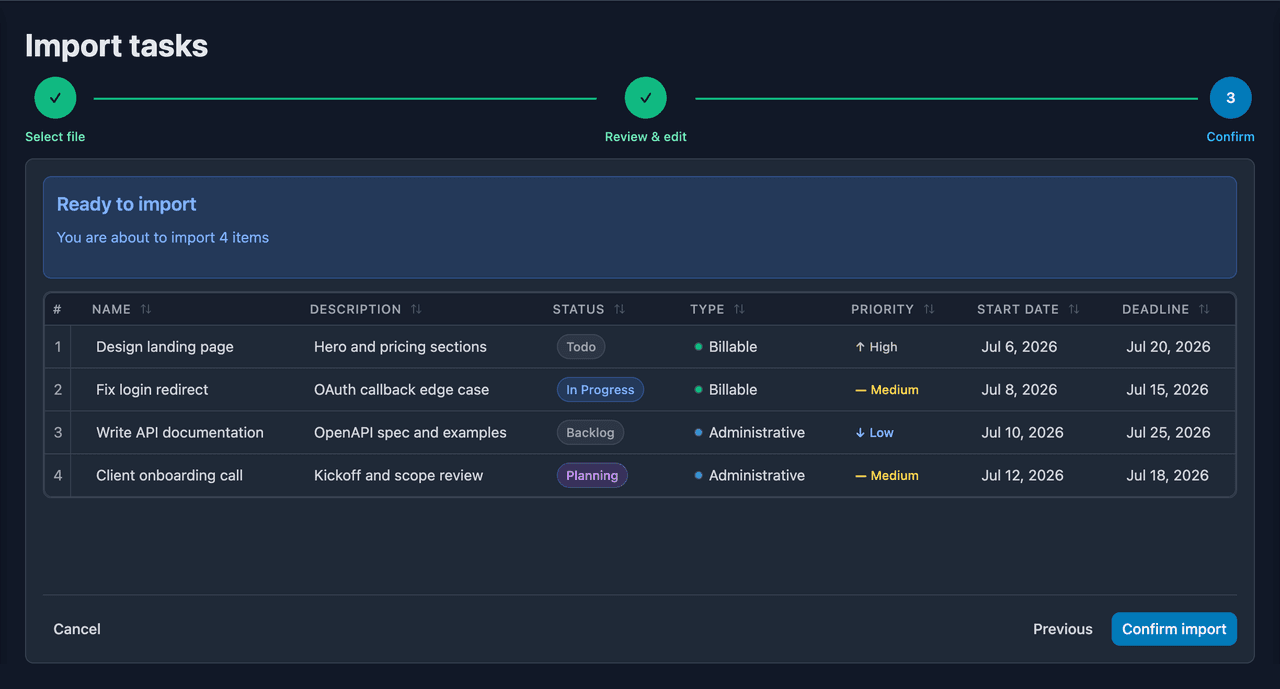Go to Review & edit step circle
The image size is (1280, 689).
click(x=646, y=98)
